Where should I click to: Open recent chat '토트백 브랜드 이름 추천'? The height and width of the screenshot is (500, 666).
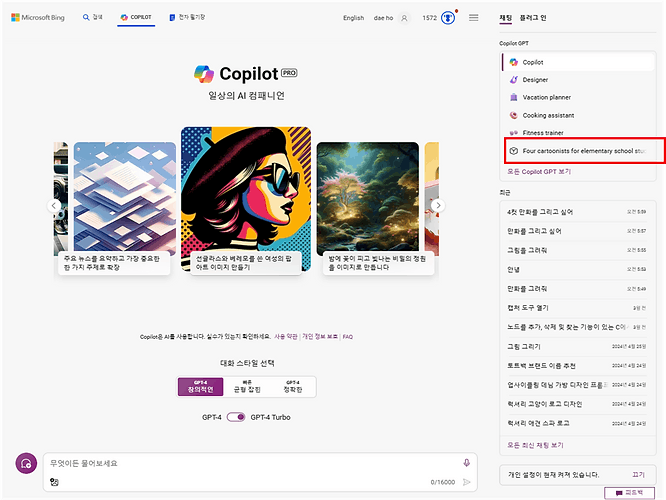click(577, 365)
